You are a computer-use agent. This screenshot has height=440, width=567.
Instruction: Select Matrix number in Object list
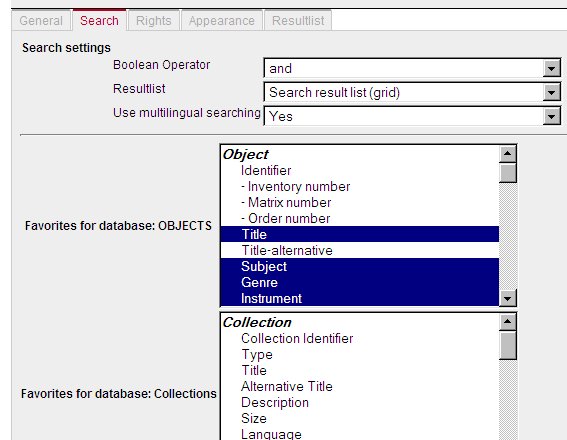point(359,202)
